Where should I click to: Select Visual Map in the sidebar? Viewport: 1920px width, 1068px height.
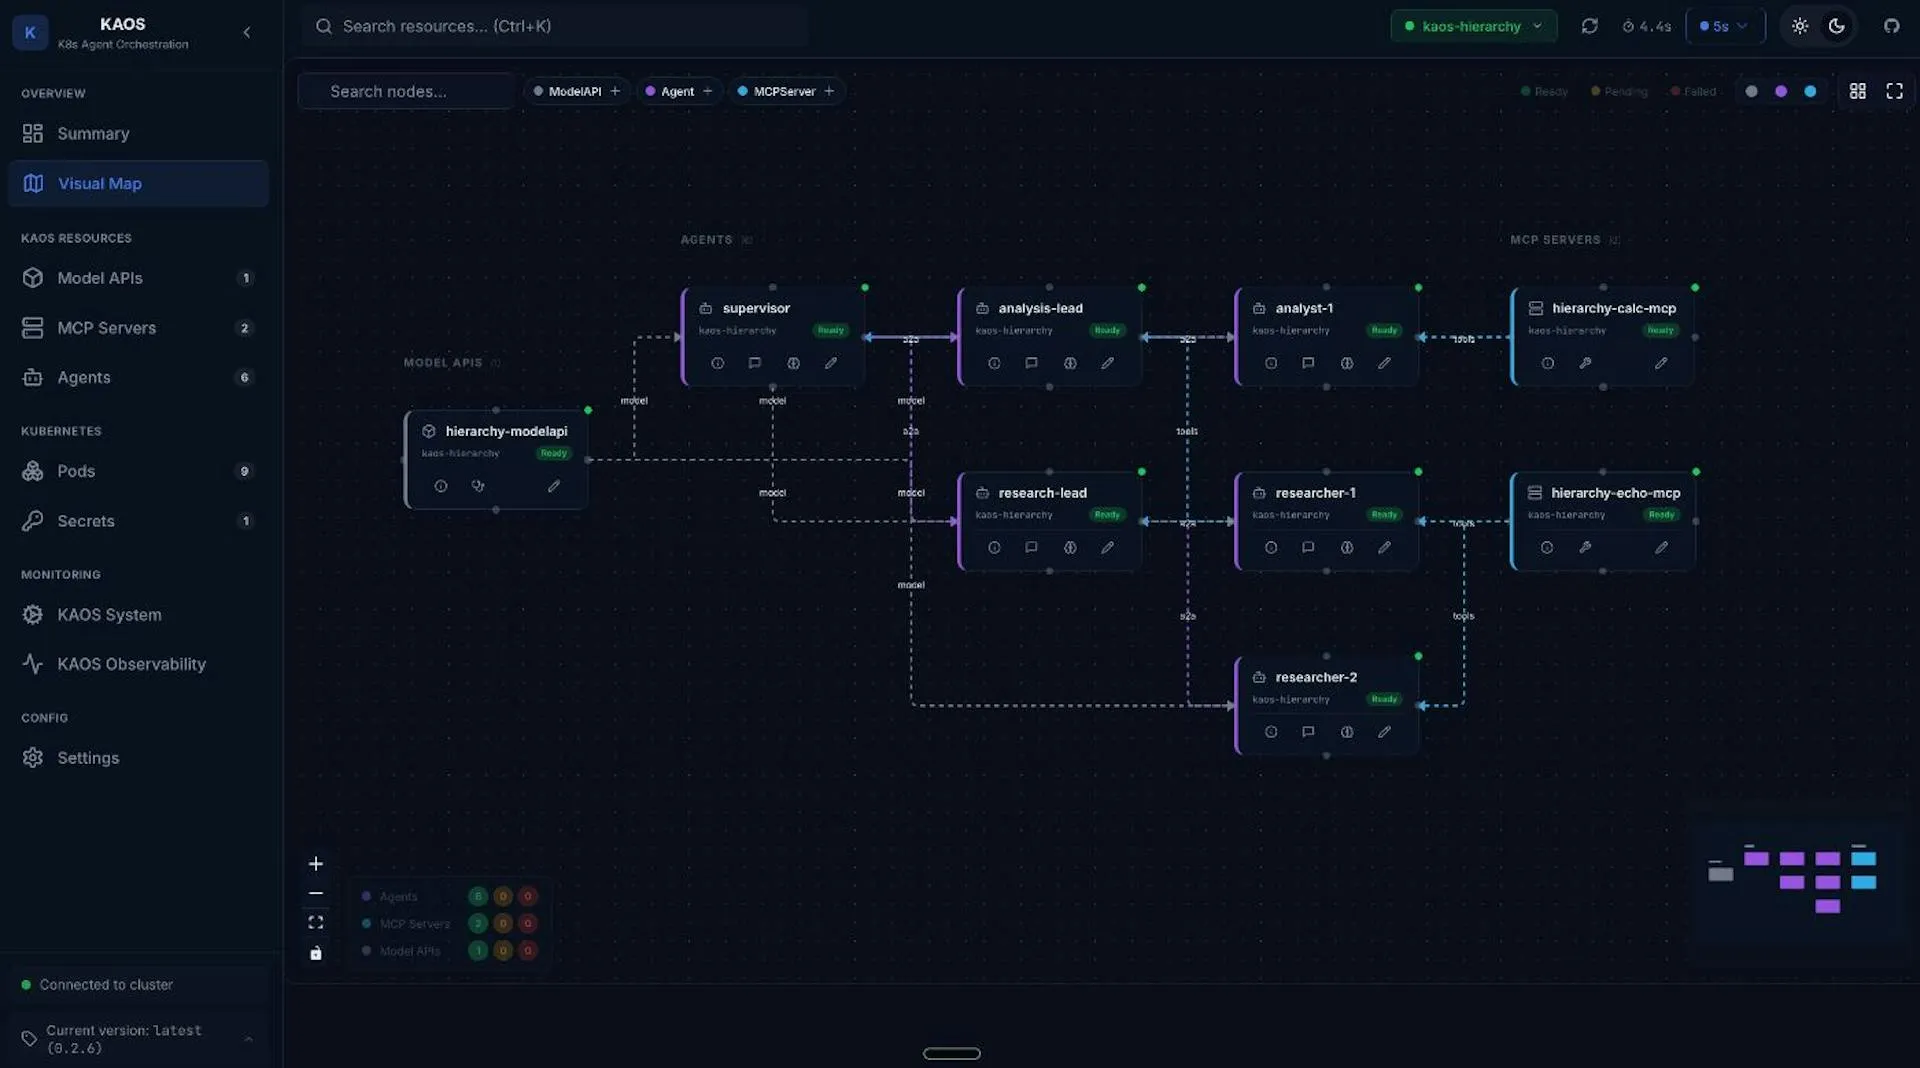click(x=138, y=183)
